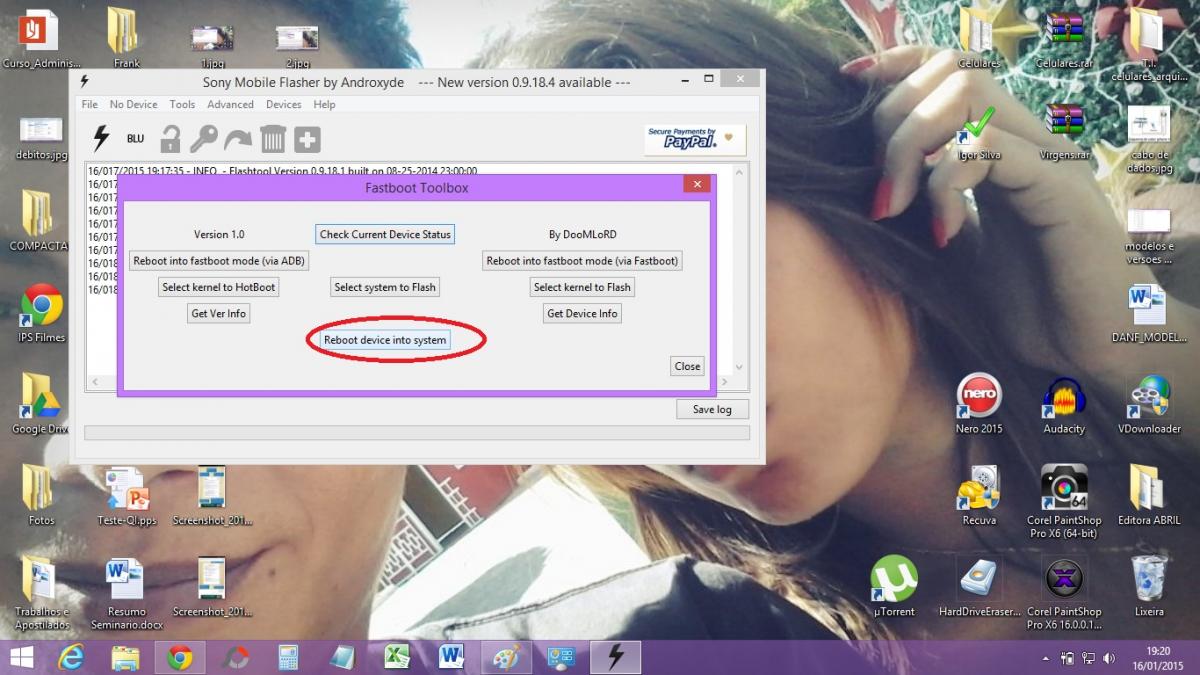The width and height of the screenshot is (1200, 675).
Task: Select the Google Drive desktop shortcut
Action: [x=41, y=404]
